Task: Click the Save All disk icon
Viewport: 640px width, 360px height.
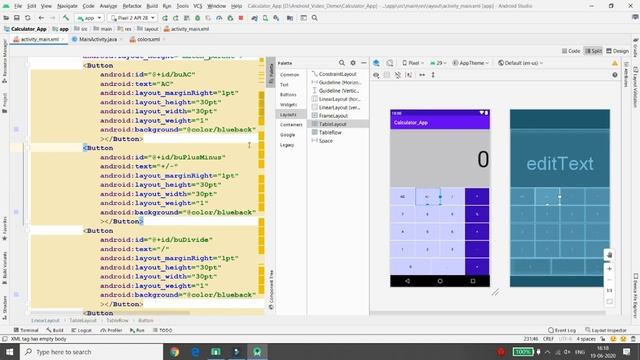Action: (17, 18)
